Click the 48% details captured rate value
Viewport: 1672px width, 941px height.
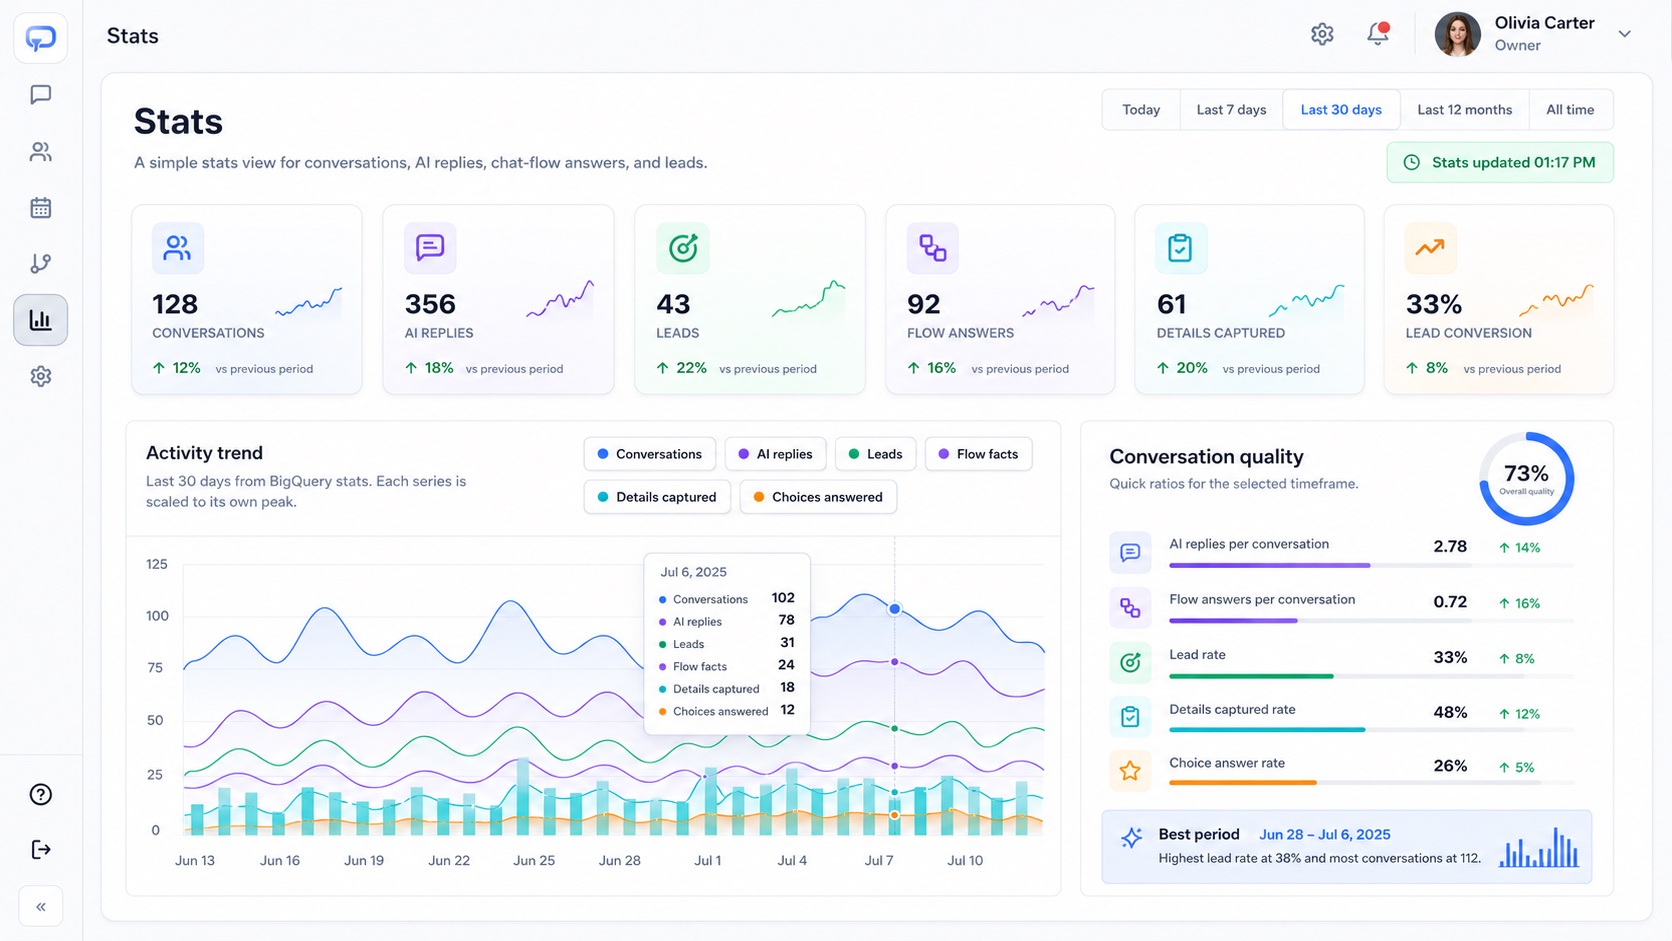coord(1450,713)
